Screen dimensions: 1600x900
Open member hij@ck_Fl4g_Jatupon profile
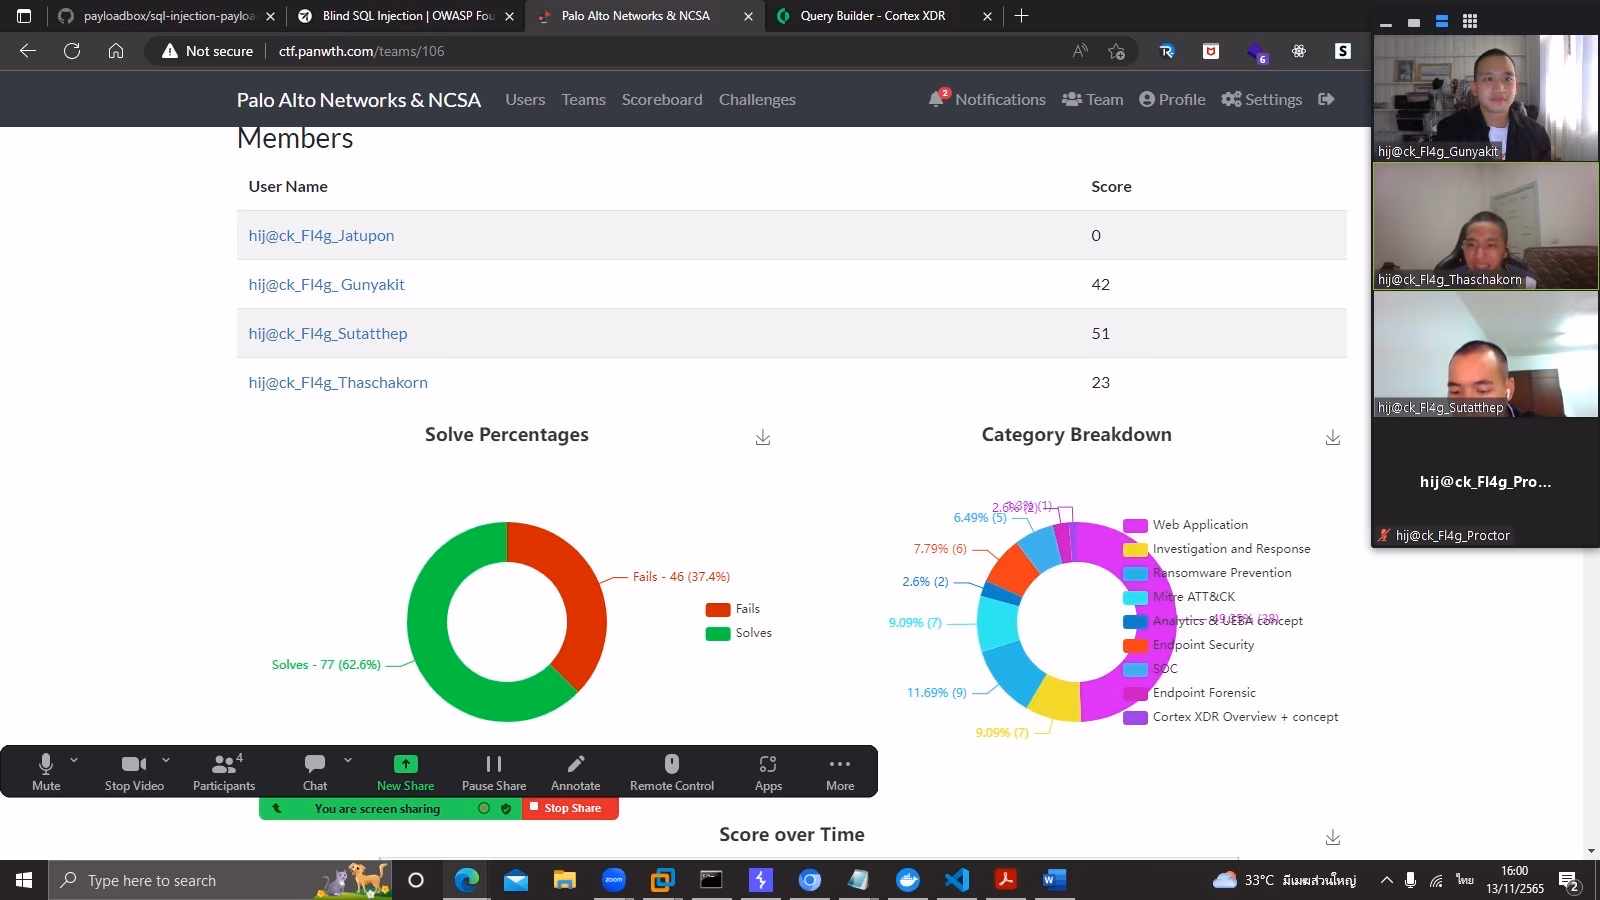click(x=321, y=235)
